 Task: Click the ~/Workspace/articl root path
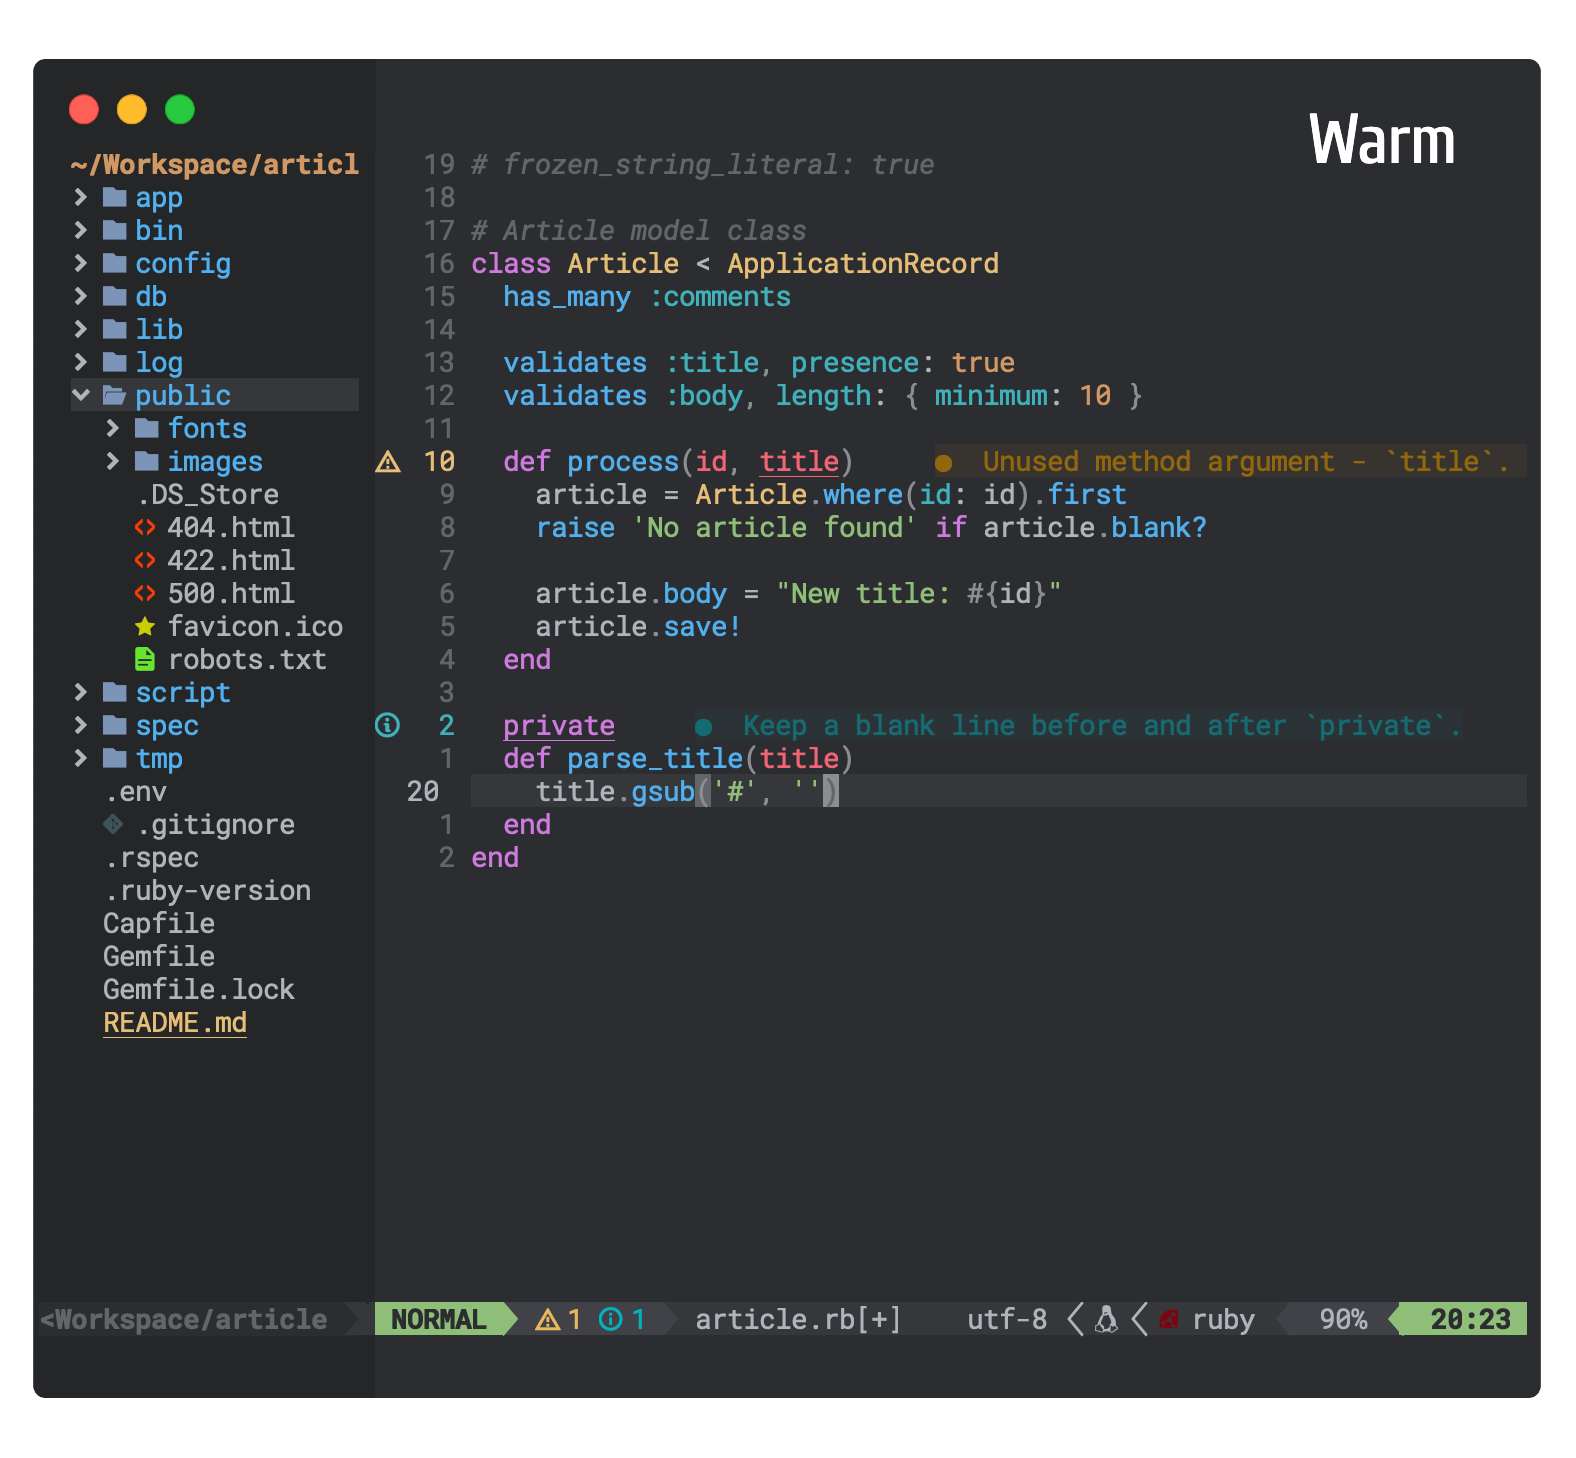215,164
